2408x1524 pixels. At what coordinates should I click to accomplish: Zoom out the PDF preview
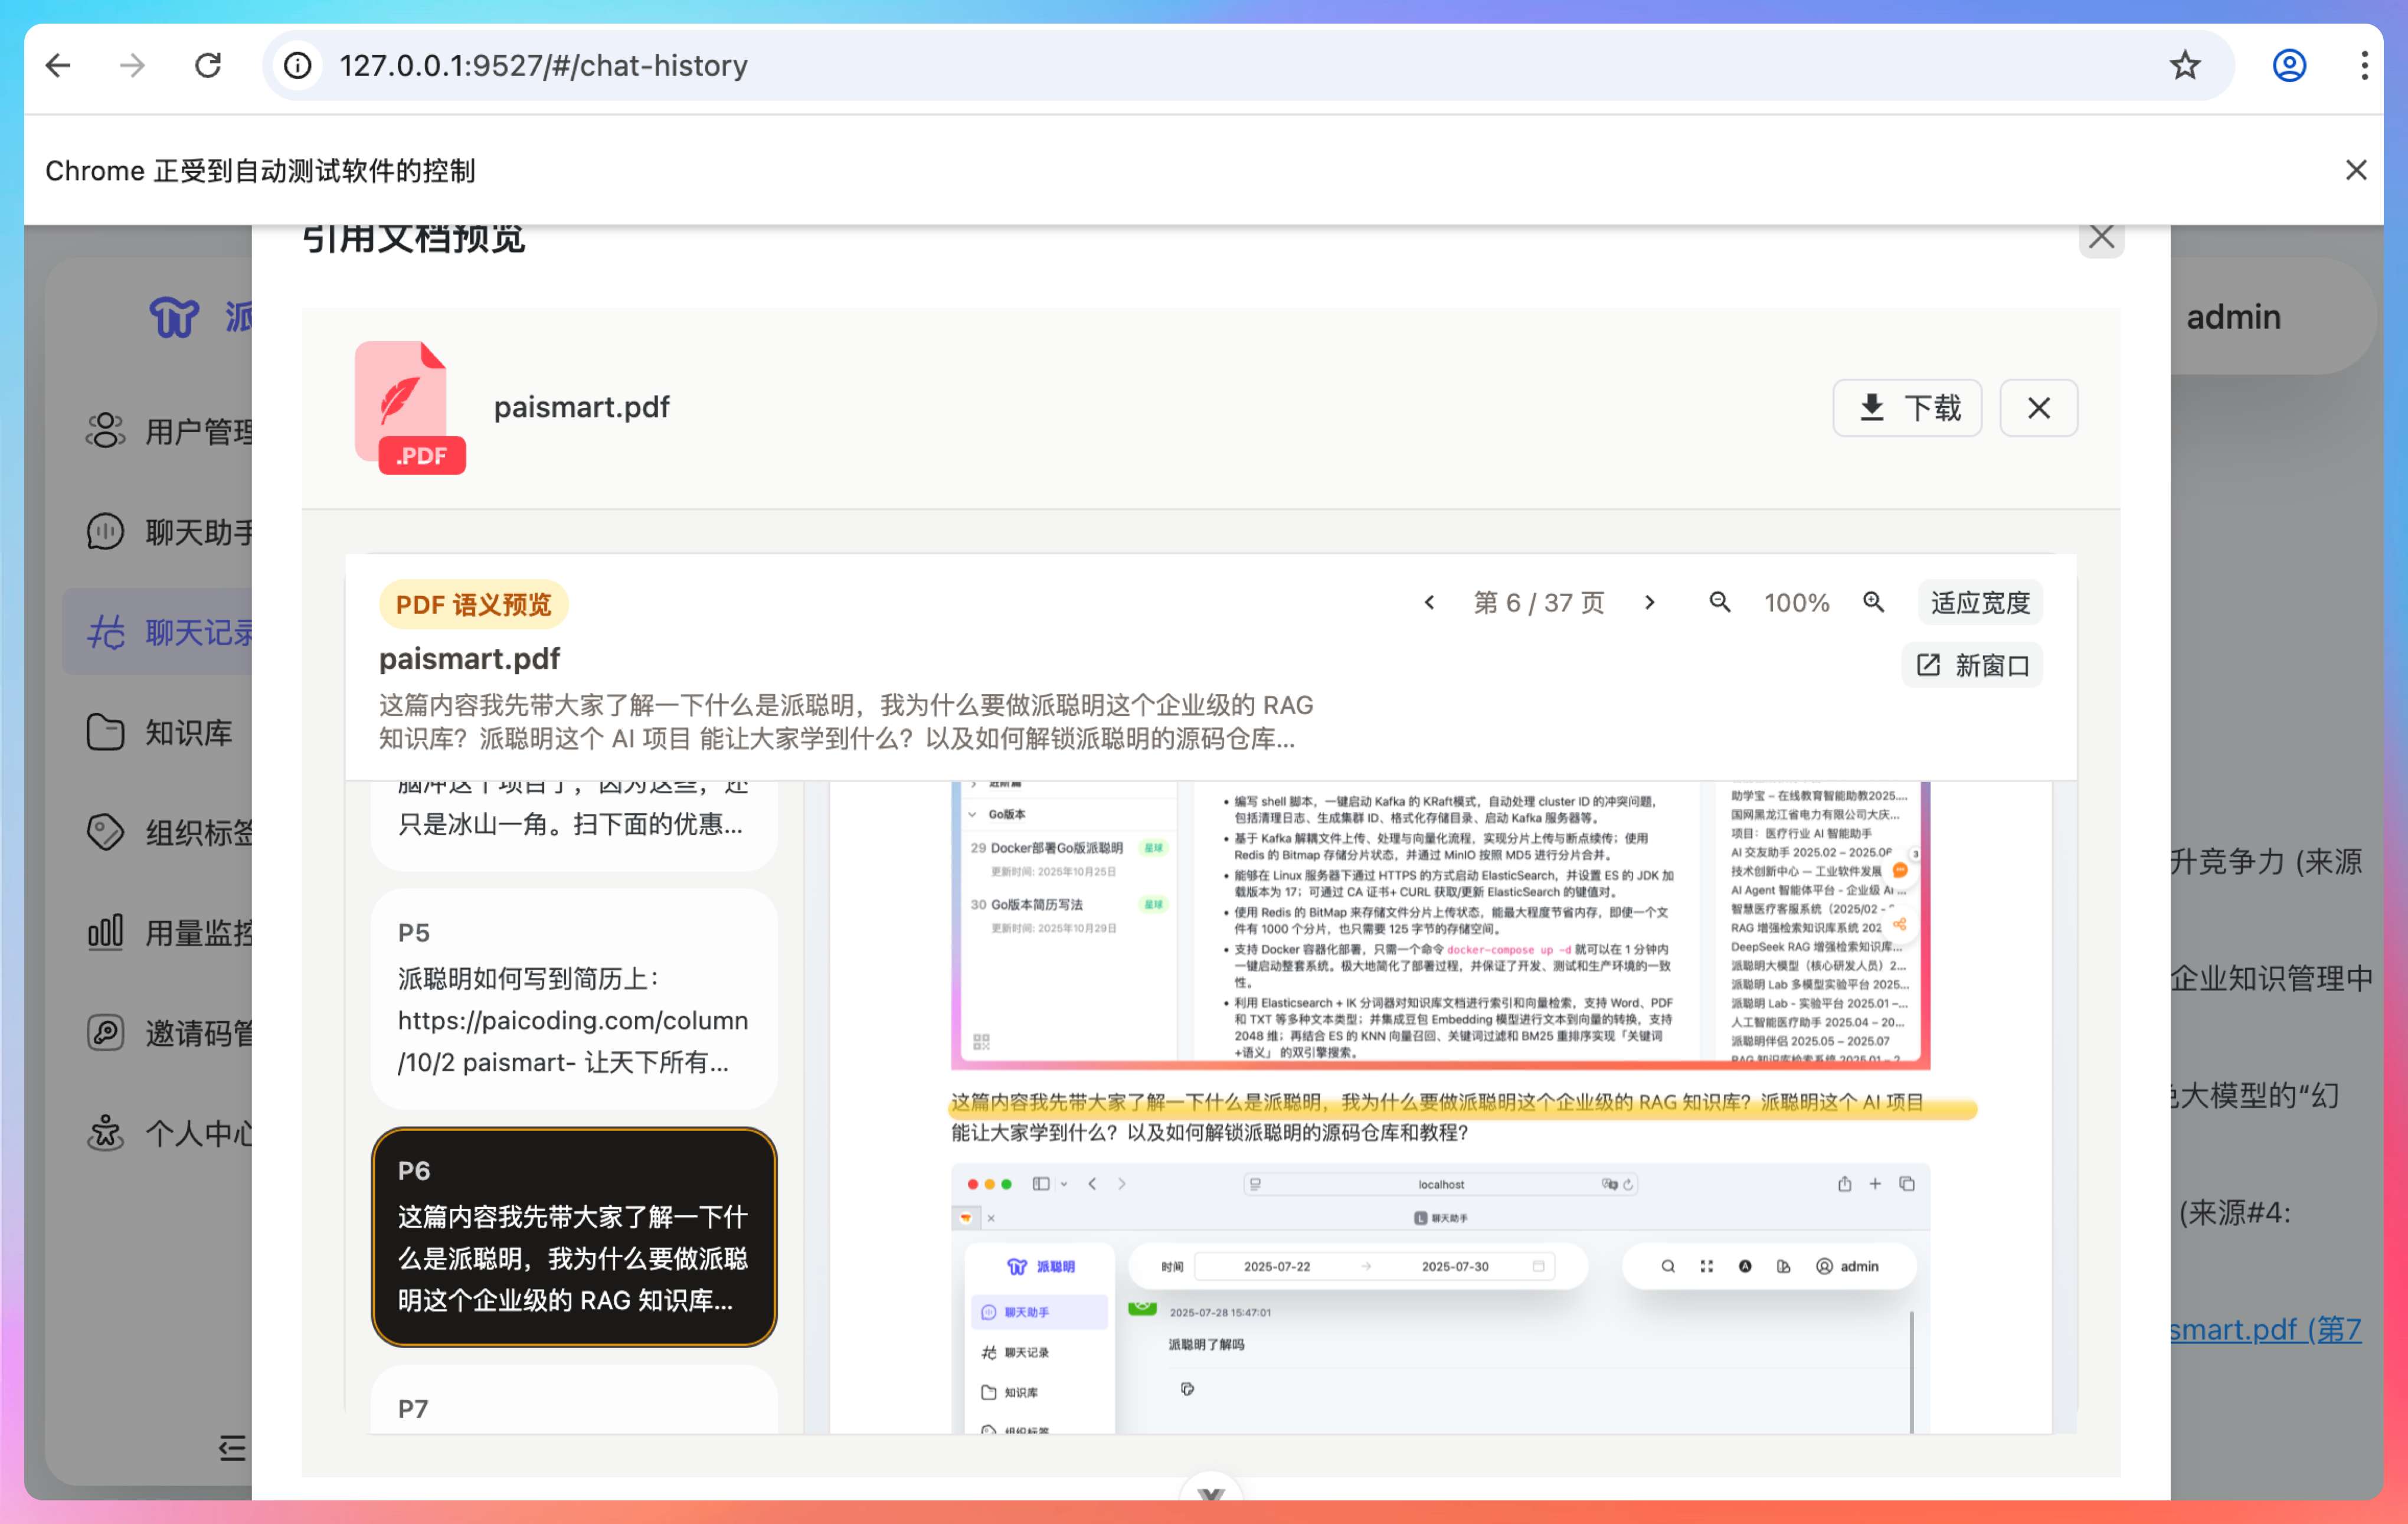coord(1719,602)
